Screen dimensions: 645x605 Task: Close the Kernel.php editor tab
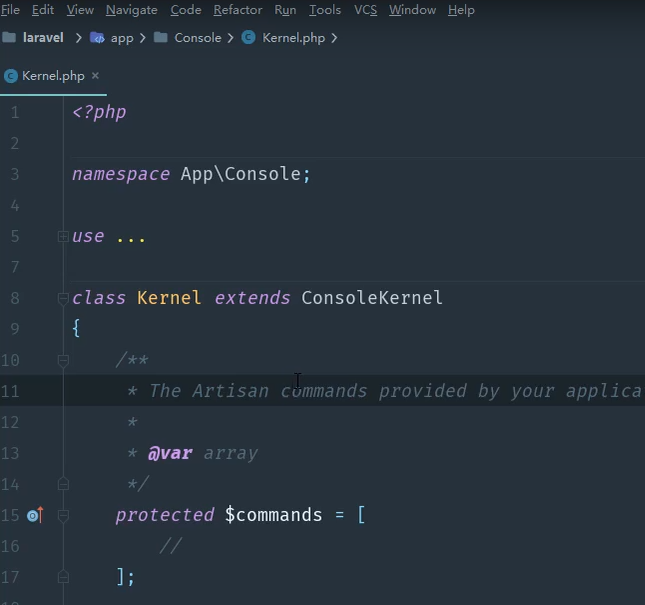(95, 76)
